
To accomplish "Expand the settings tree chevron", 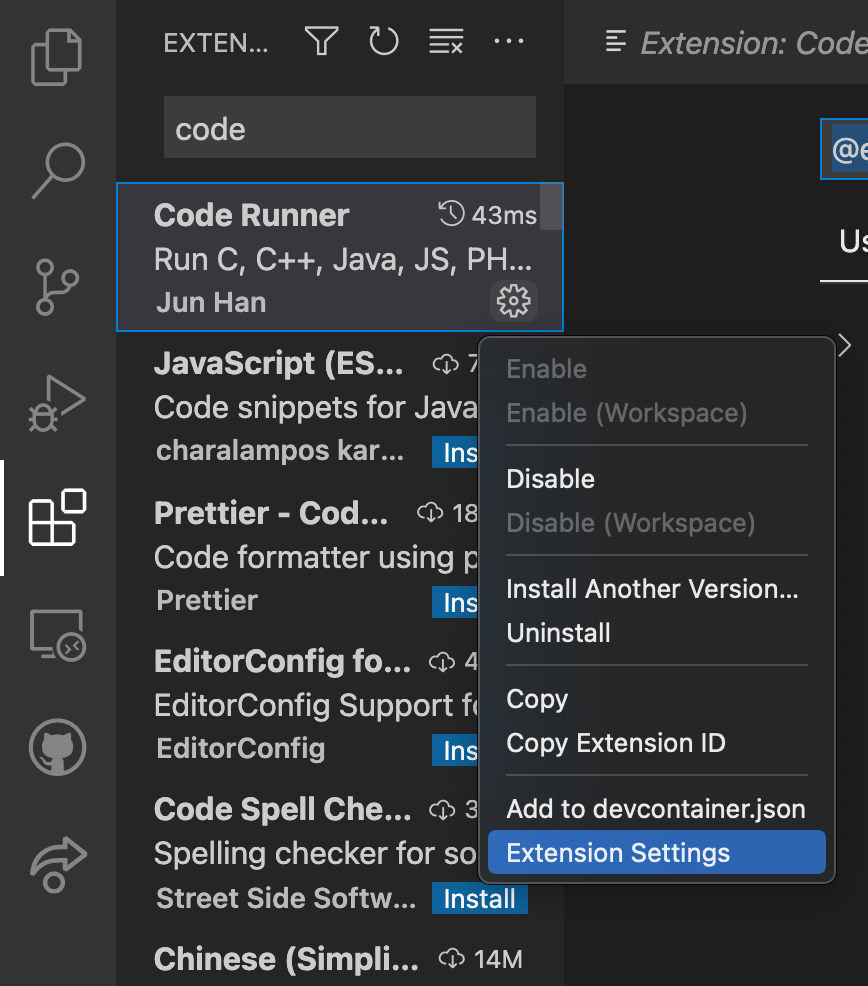I will 845,345.
